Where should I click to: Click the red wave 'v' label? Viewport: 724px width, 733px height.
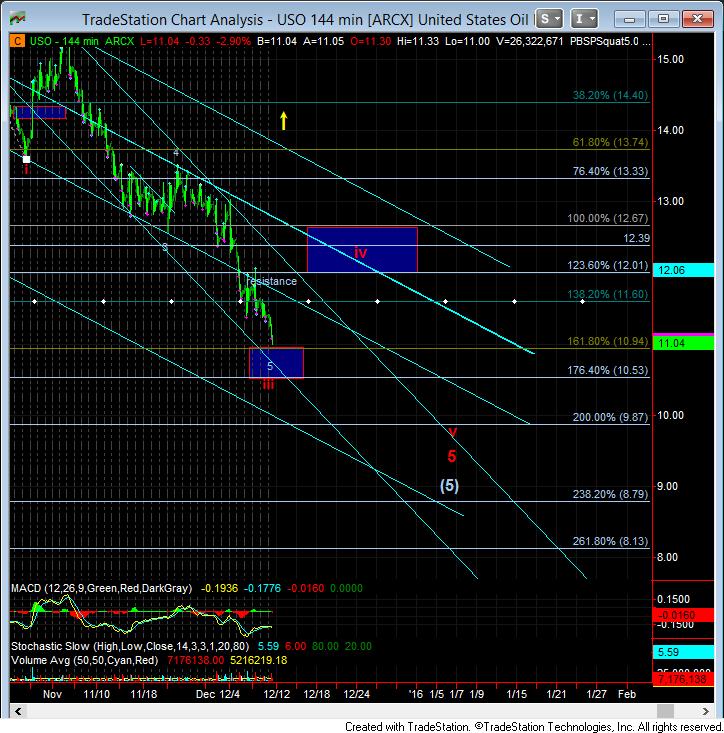[x=452, y=431]
